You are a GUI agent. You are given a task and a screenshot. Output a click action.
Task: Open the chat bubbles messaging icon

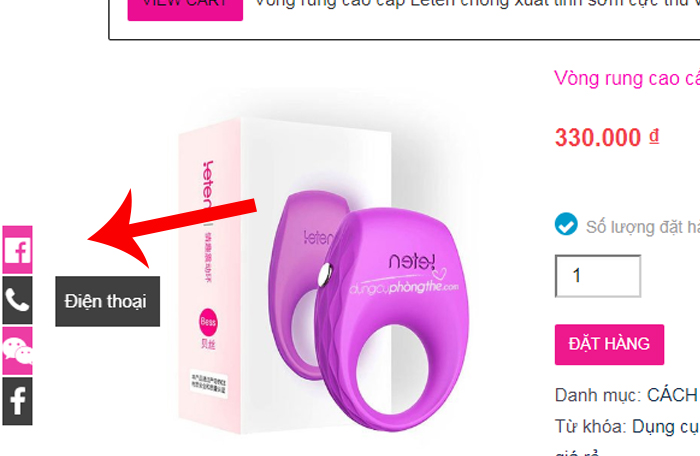click(17, 351)
